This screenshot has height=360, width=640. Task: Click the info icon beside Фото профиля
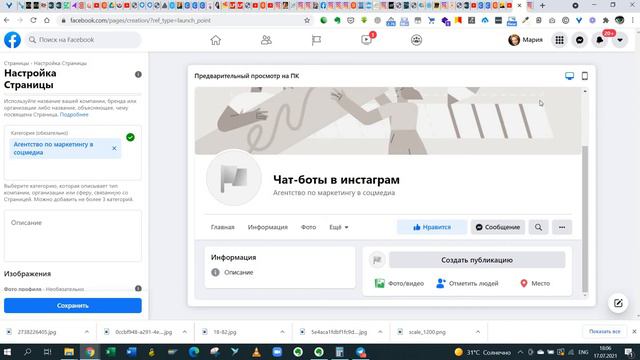click(138, 289)
